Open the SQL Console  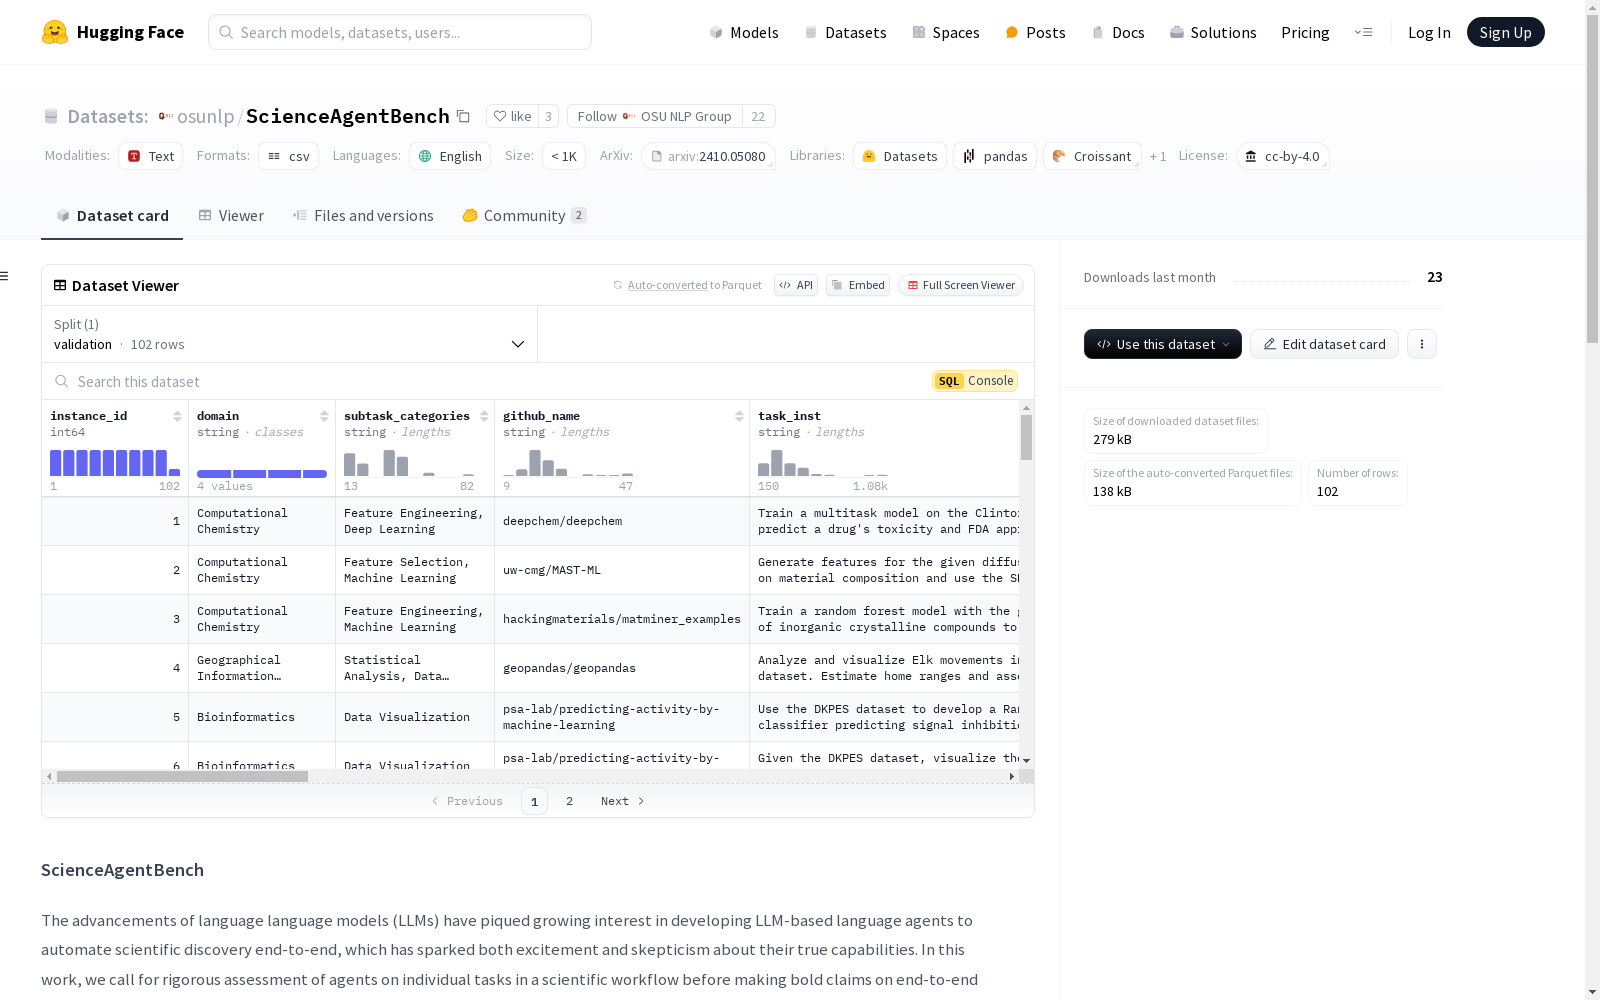pyautogui.click(x=976, y=381)
